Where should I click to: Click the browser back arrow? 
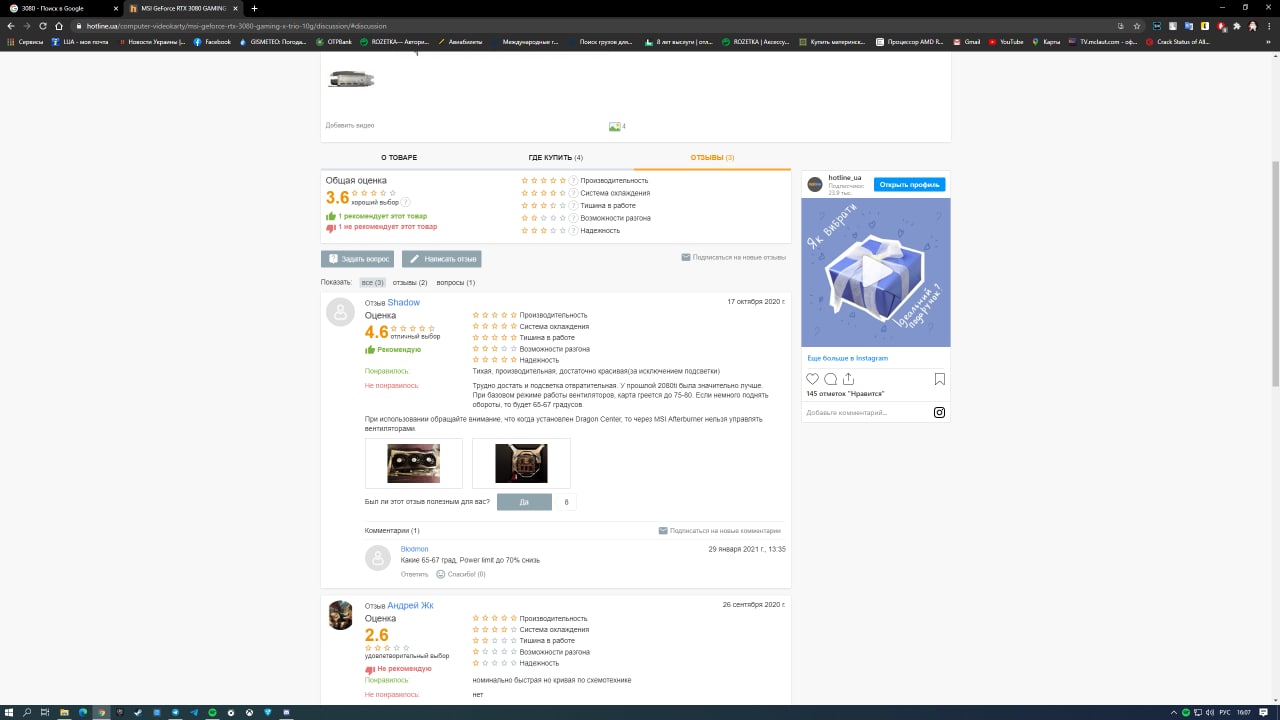(11, 26)
